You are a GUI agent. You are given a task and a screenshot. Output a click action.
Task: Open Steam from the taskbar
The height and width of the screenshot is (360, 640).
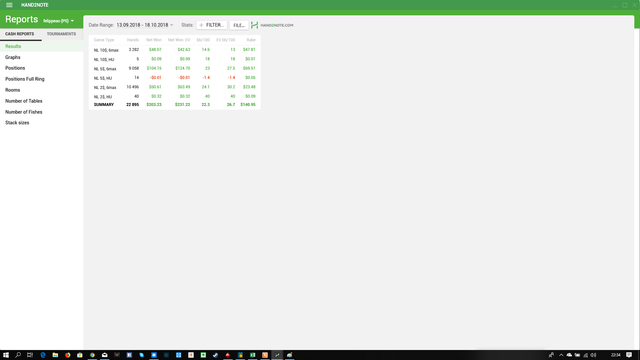(x=216, y=355)
